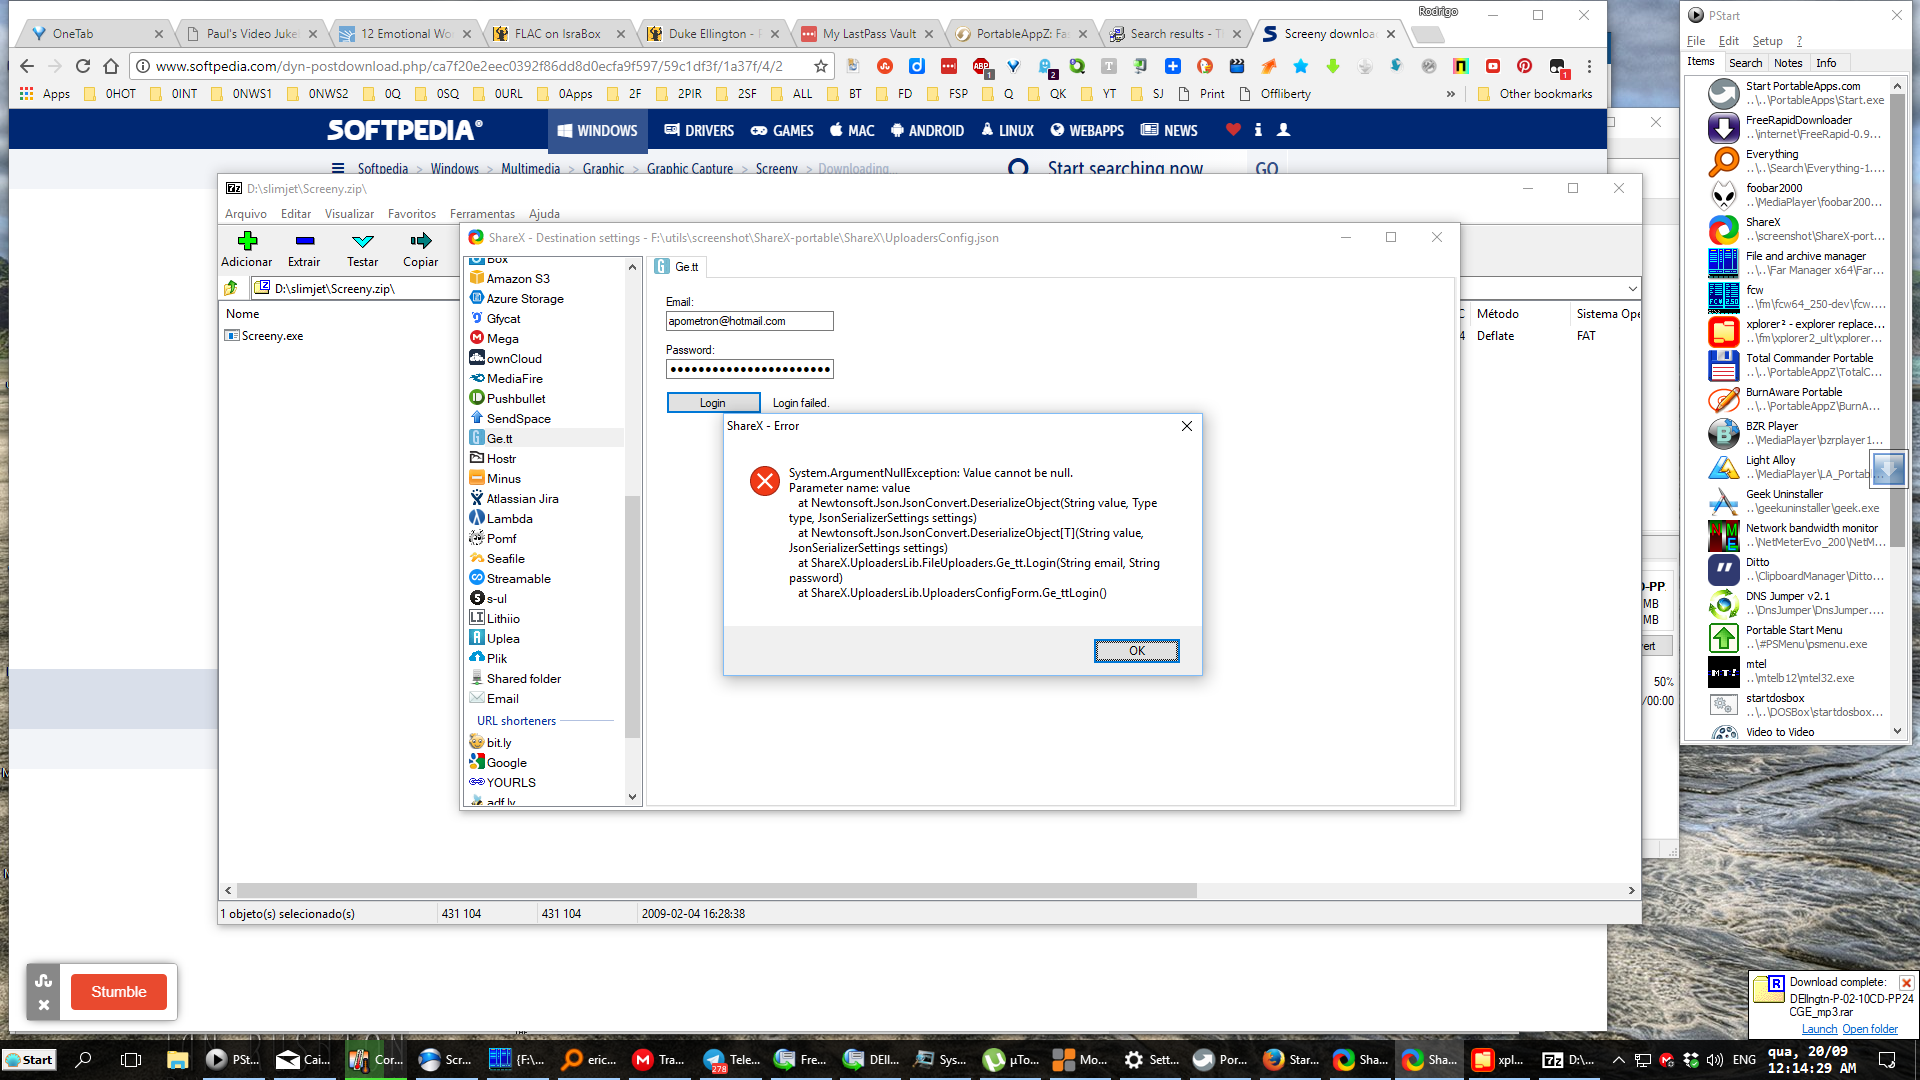Select Hostr destination
The height and width of the screenshot is (1080, 1920).
[501, 458]
